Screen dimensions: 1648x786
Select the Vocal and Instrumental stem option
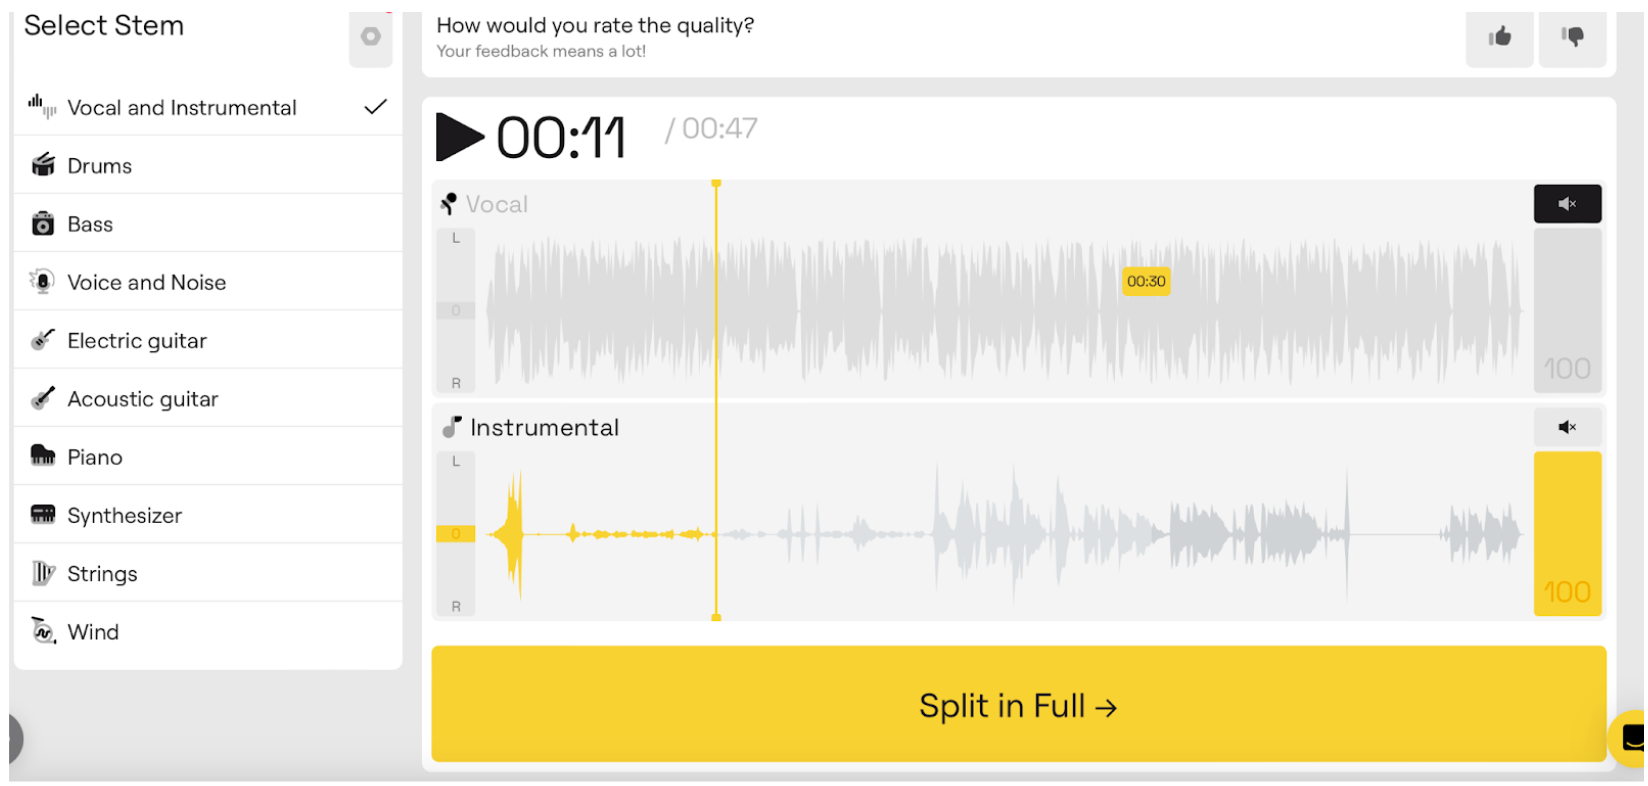tap(182, 108)
